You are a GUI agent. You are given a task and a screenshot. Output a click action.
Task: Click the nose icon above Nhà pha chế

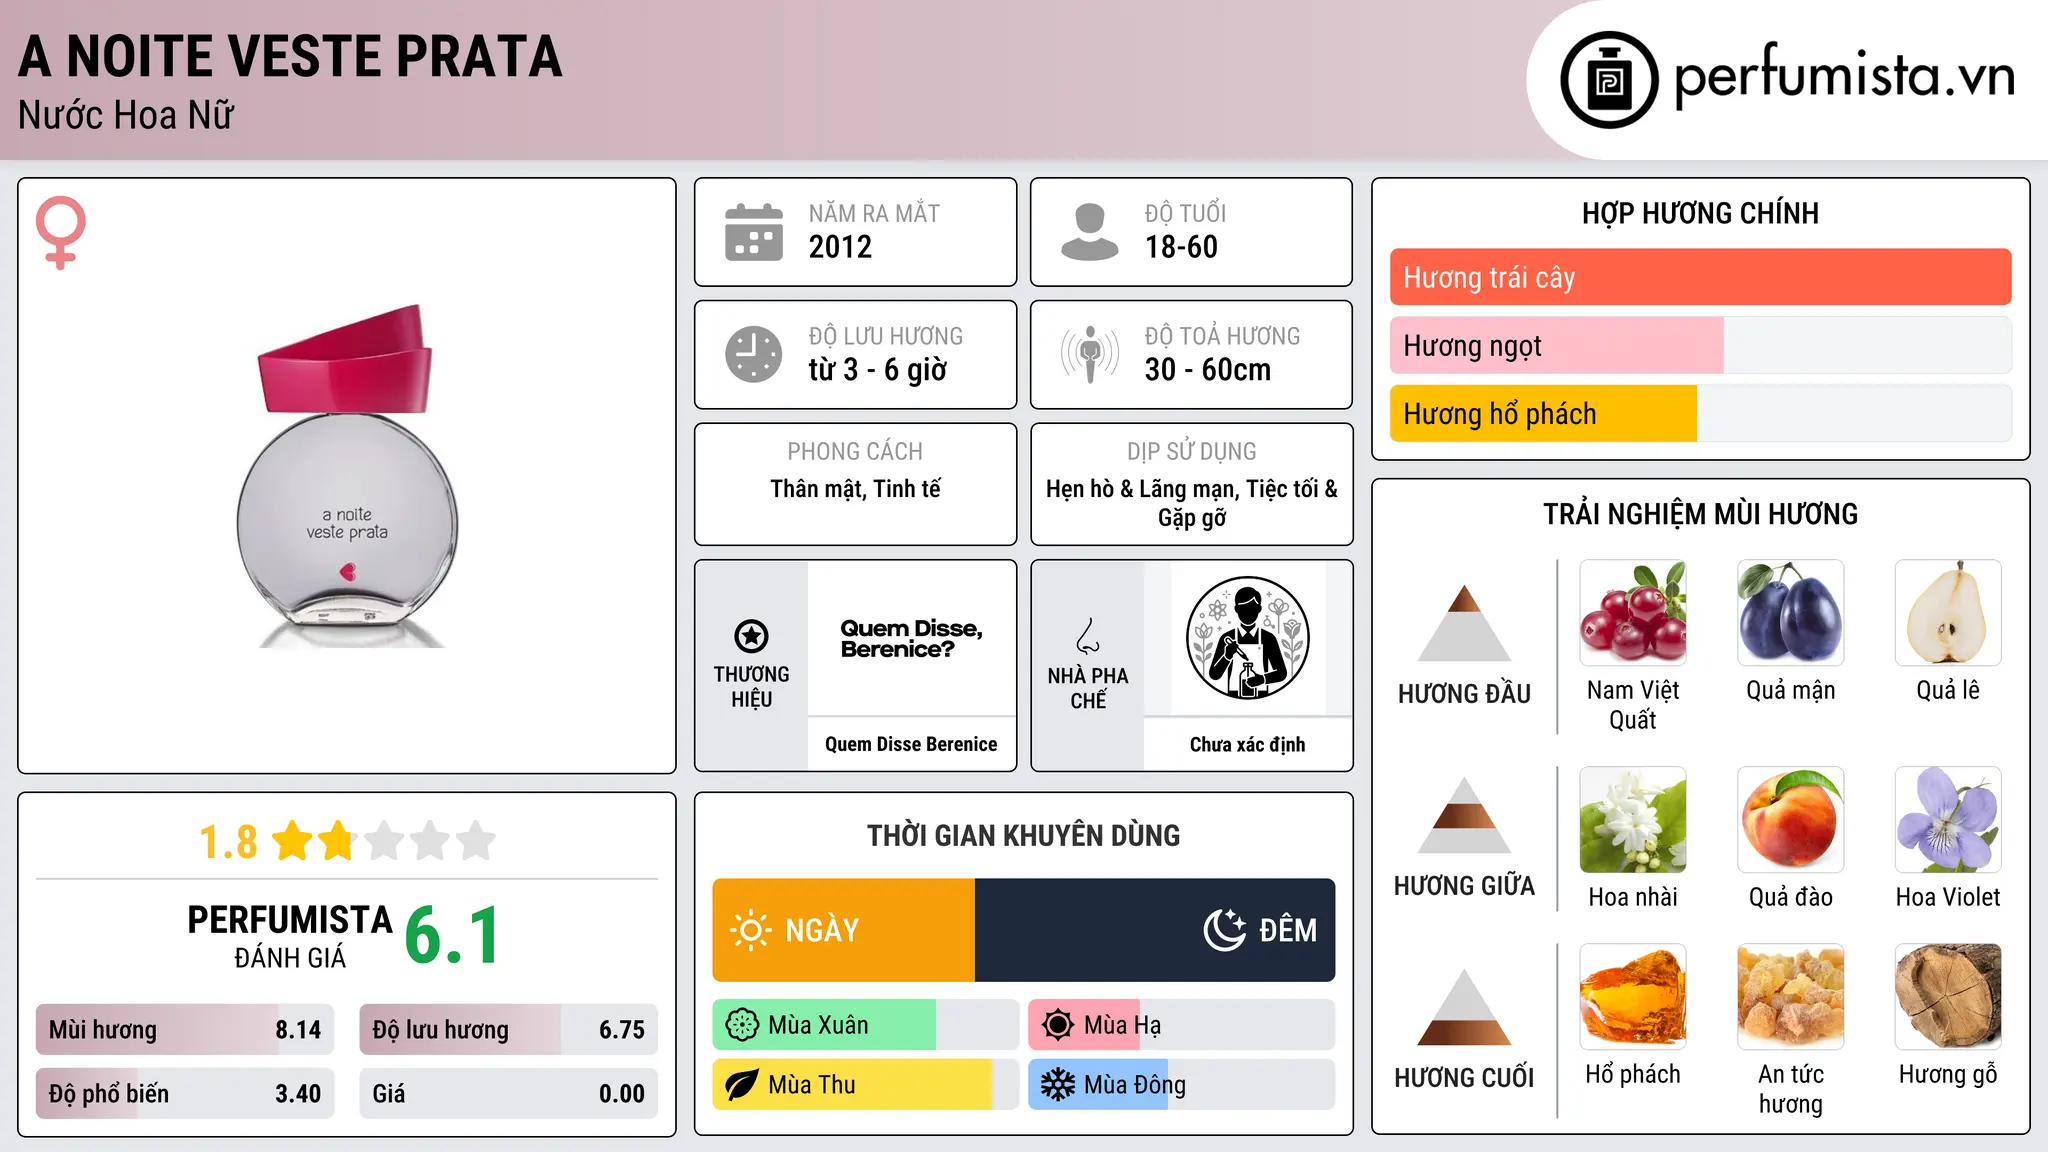pyautogui.click(x=1088, y=636)
